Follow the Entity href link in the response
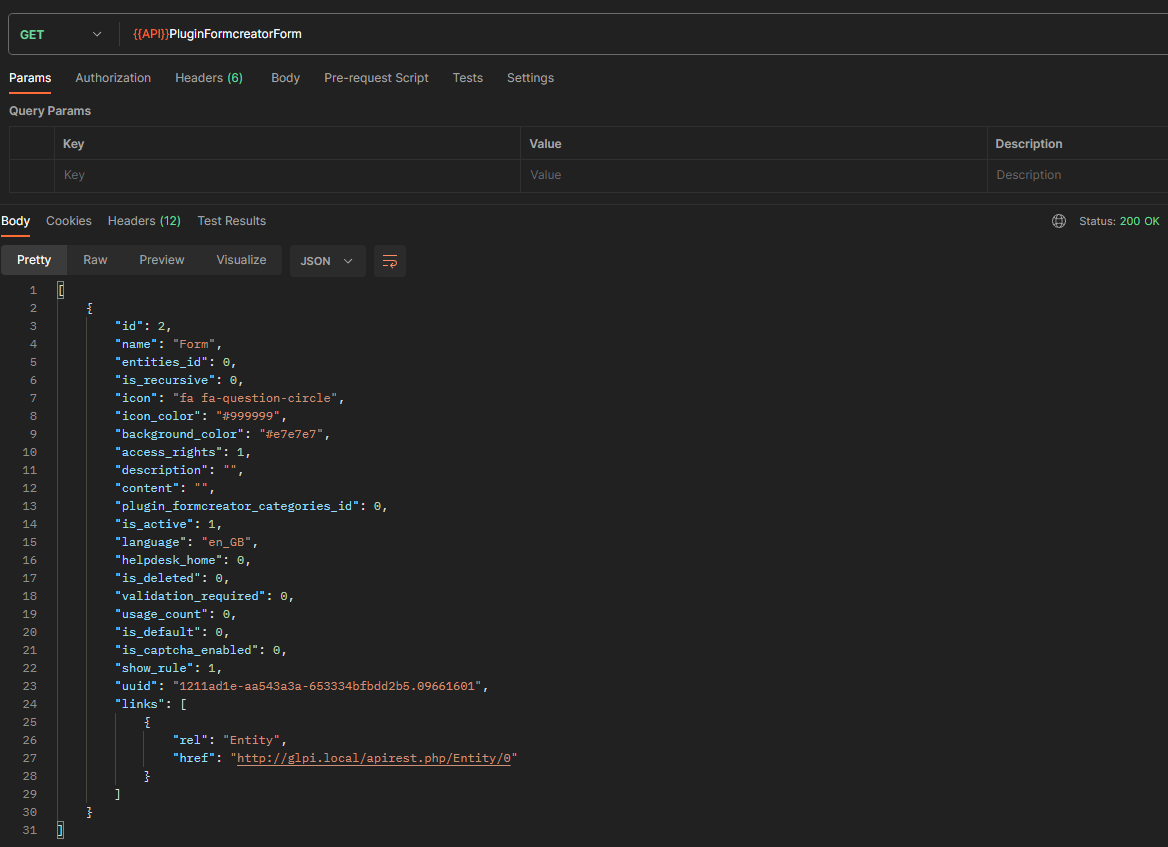Screen dimensions: 1168x847 point(374,757)
